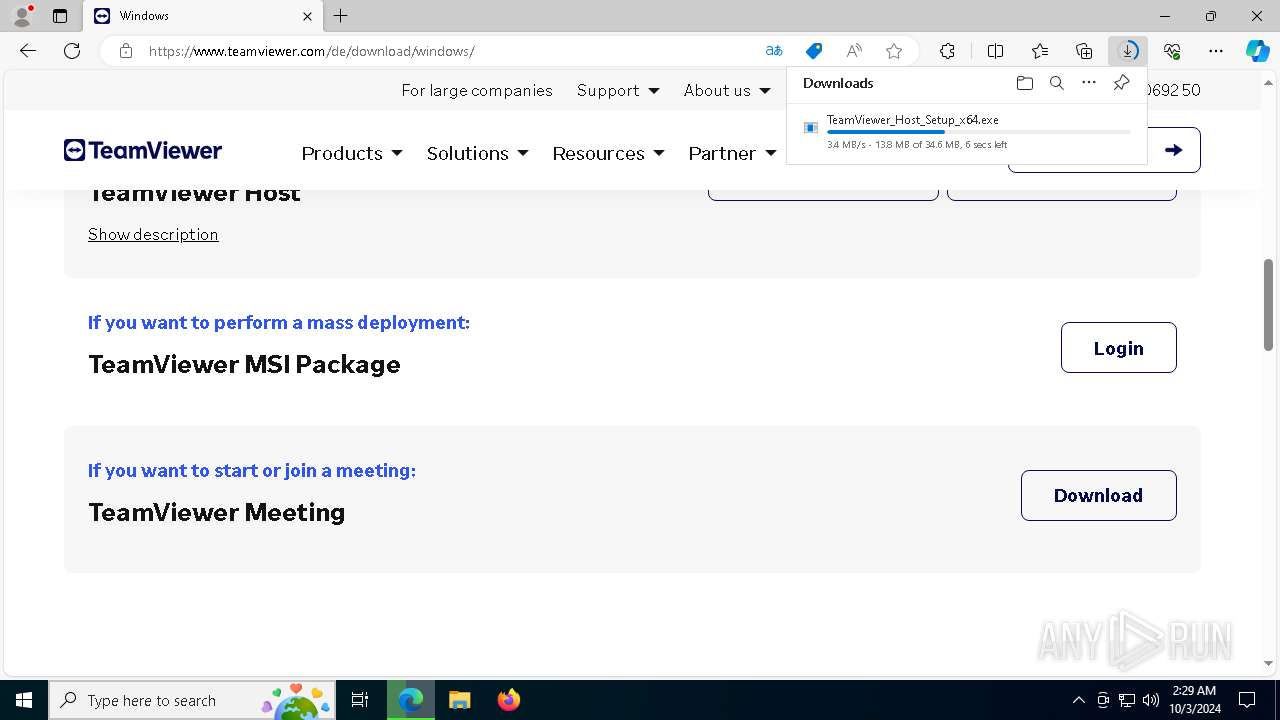Show hidden system tray icons
The width and height of the screenshot is (1280, 720).
point(1078,700)
